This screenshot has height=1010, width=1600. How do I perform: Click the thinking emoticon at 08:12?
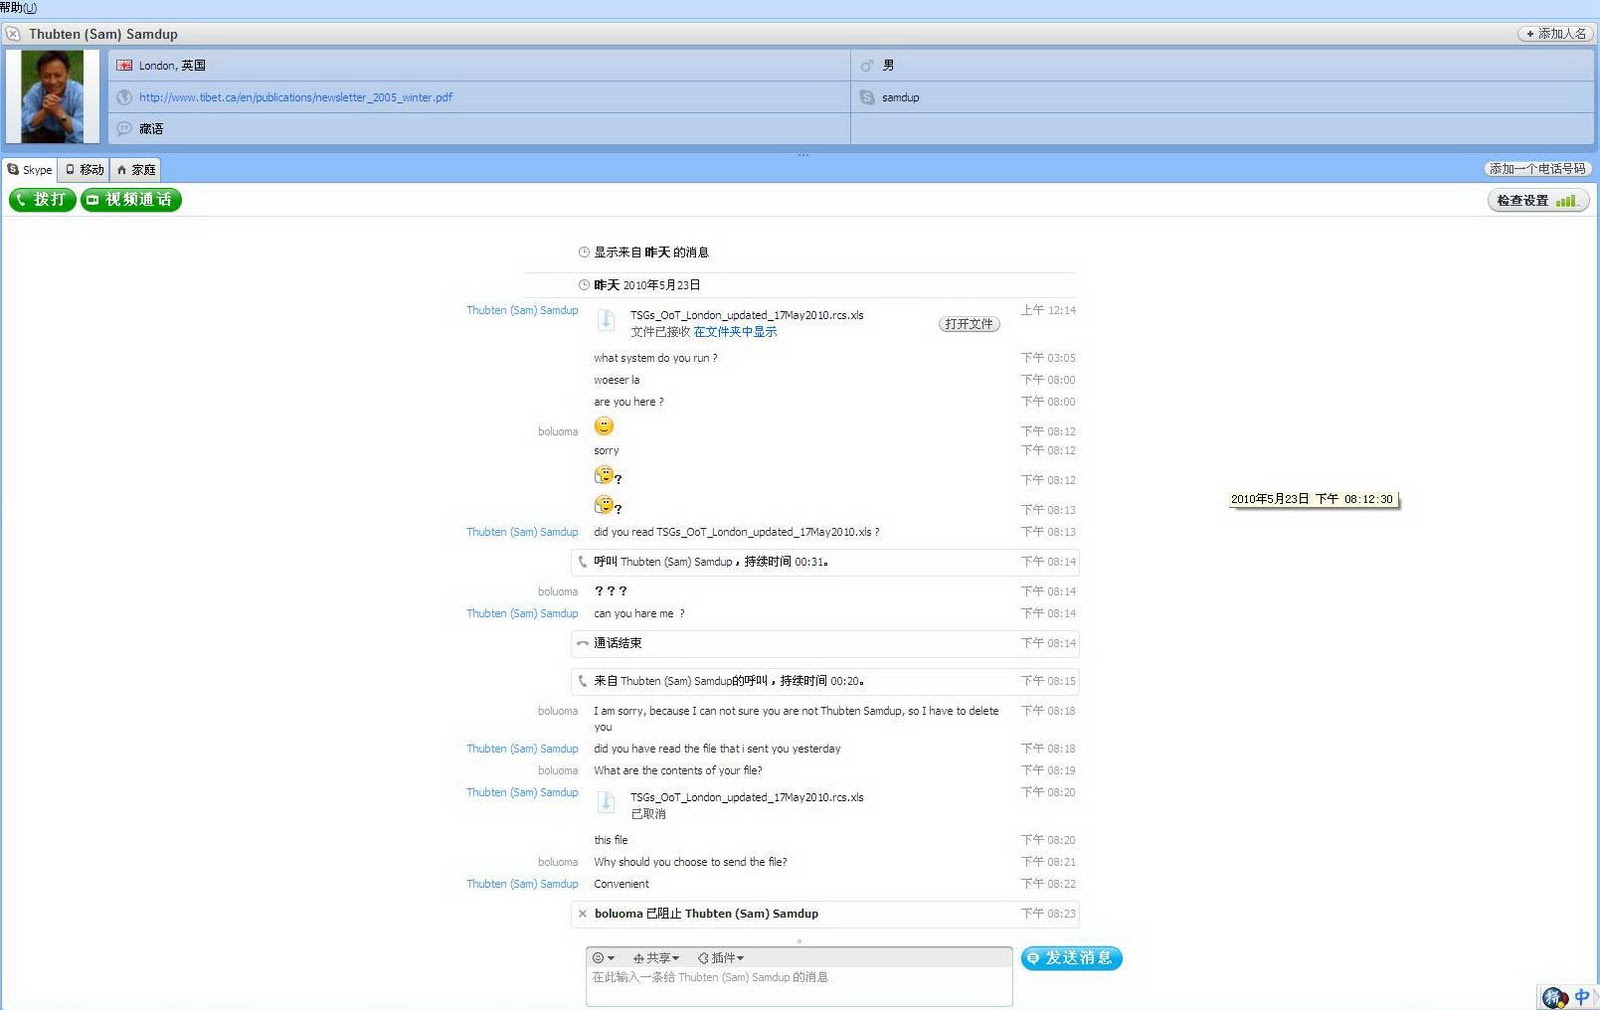[x=604, y=475]
